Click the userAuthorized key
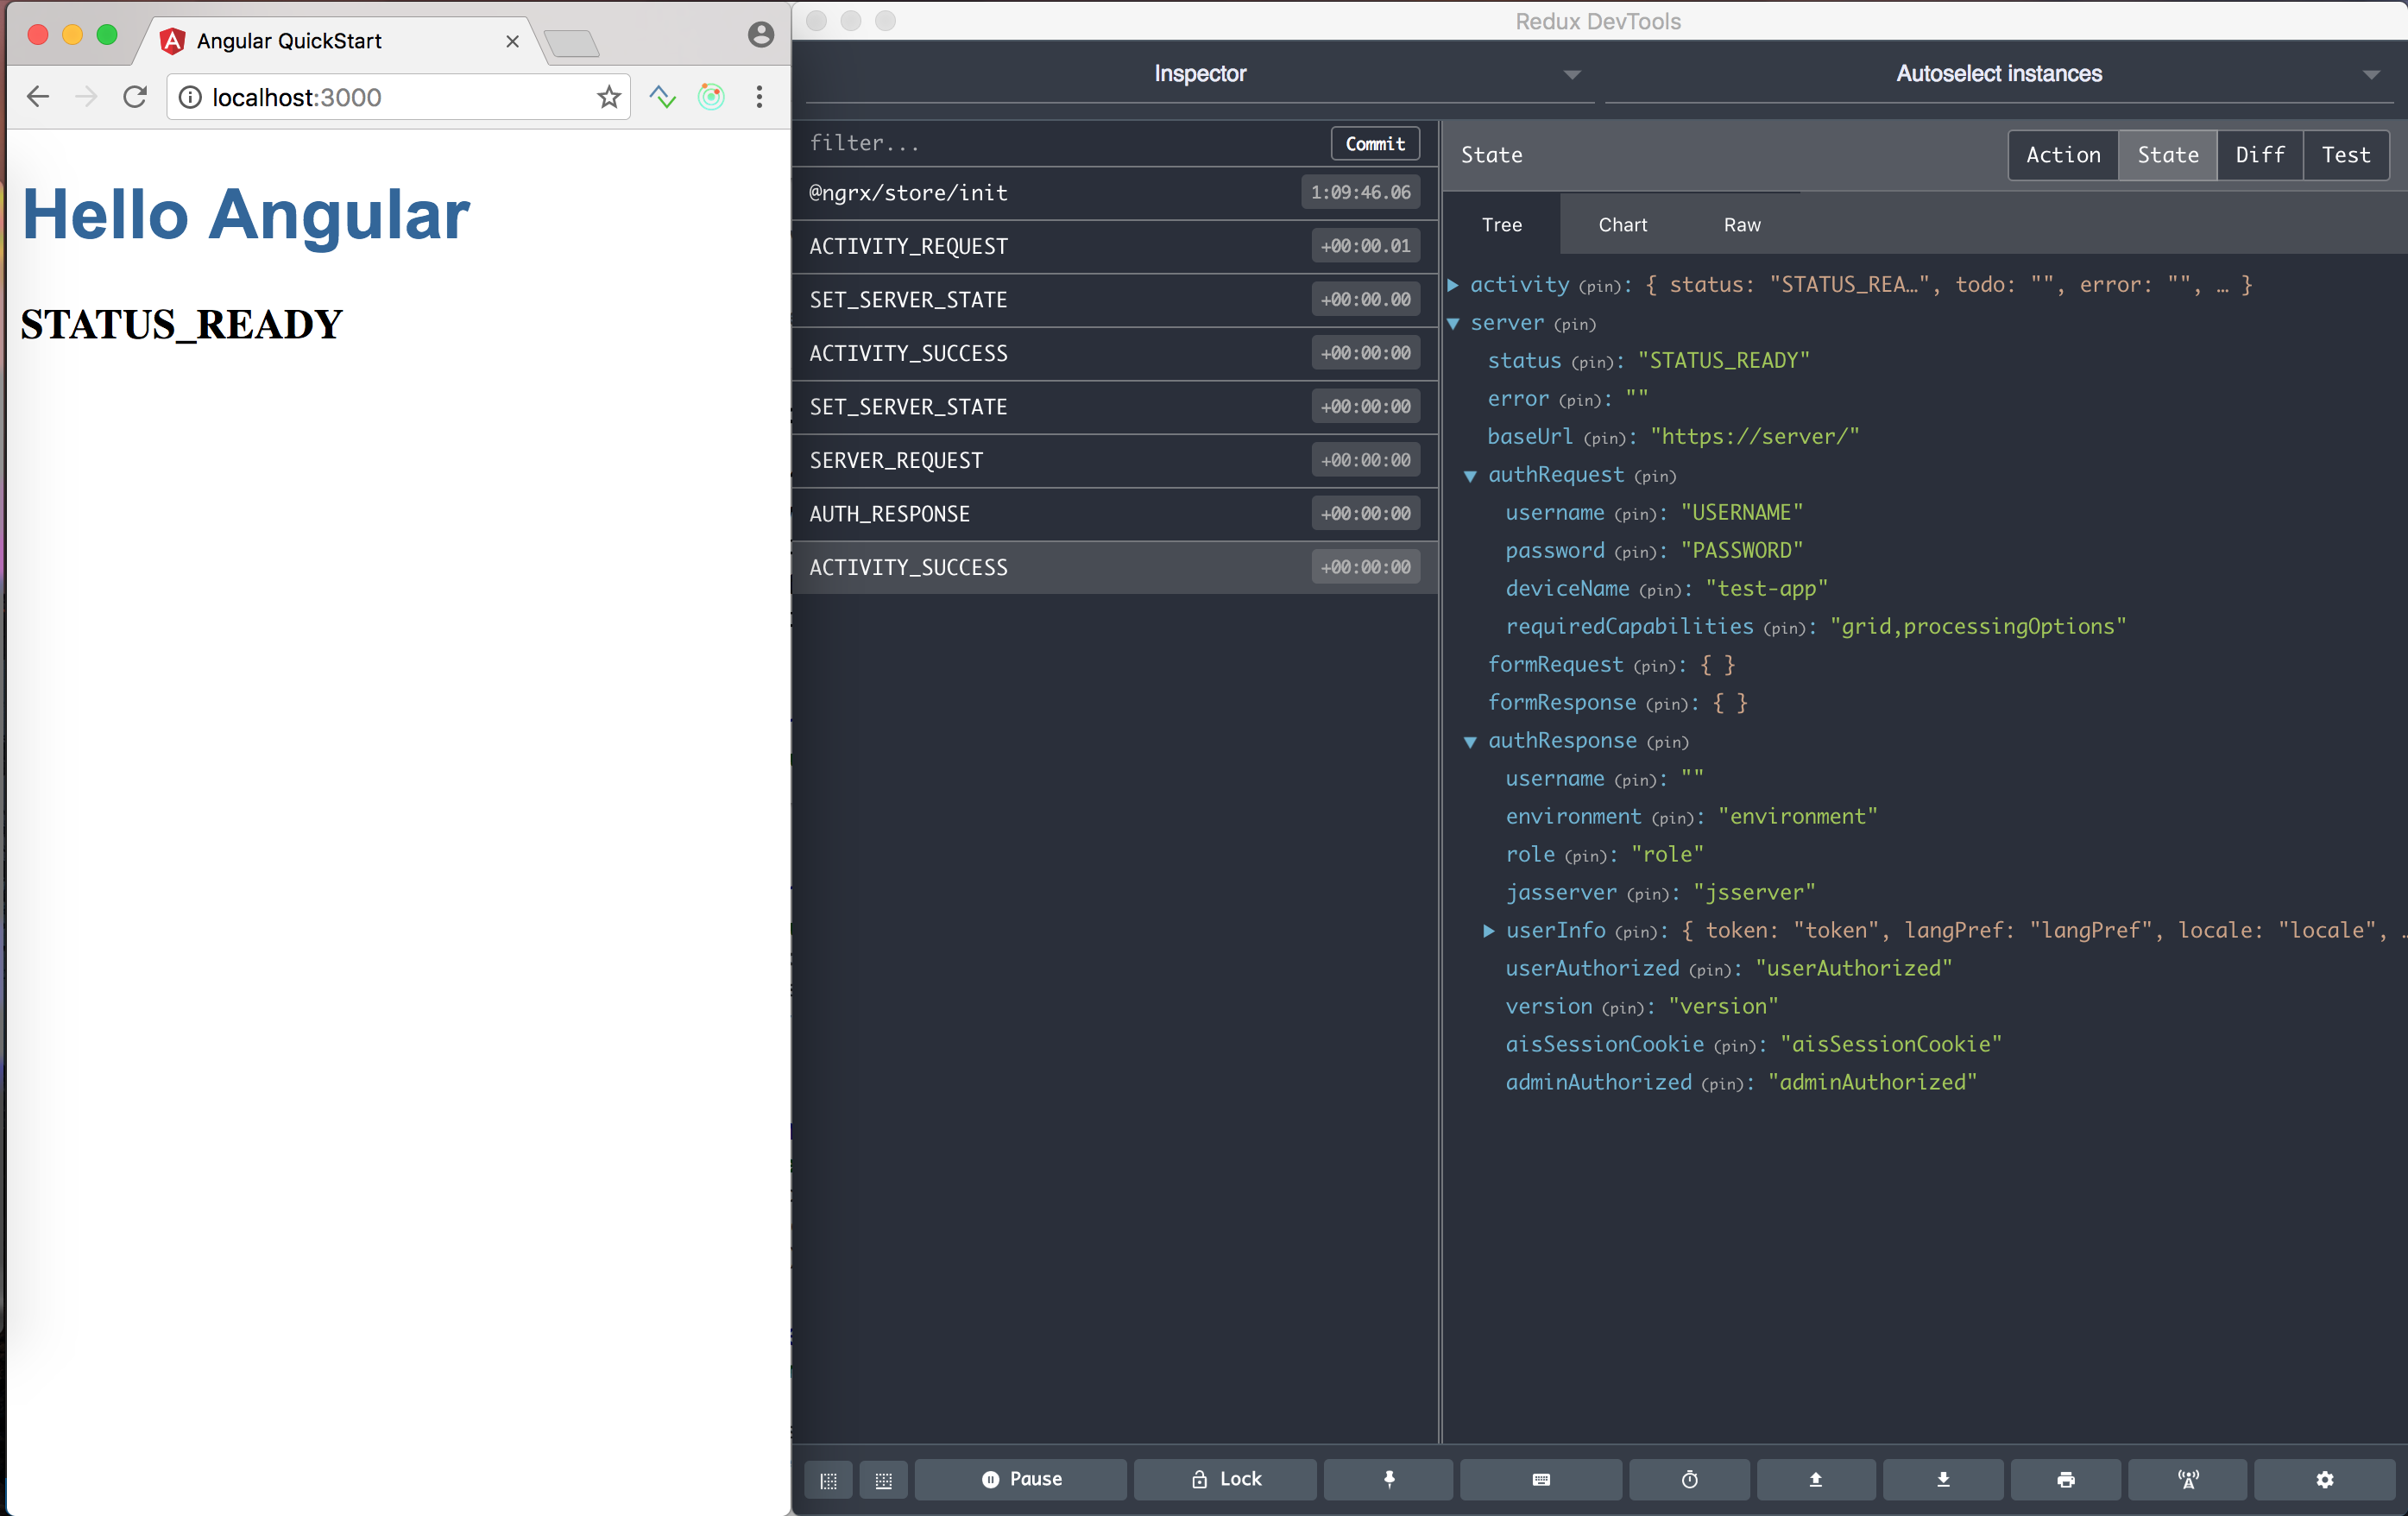Viewport: 2408px width, 1516px height. tap(1592, 969)
